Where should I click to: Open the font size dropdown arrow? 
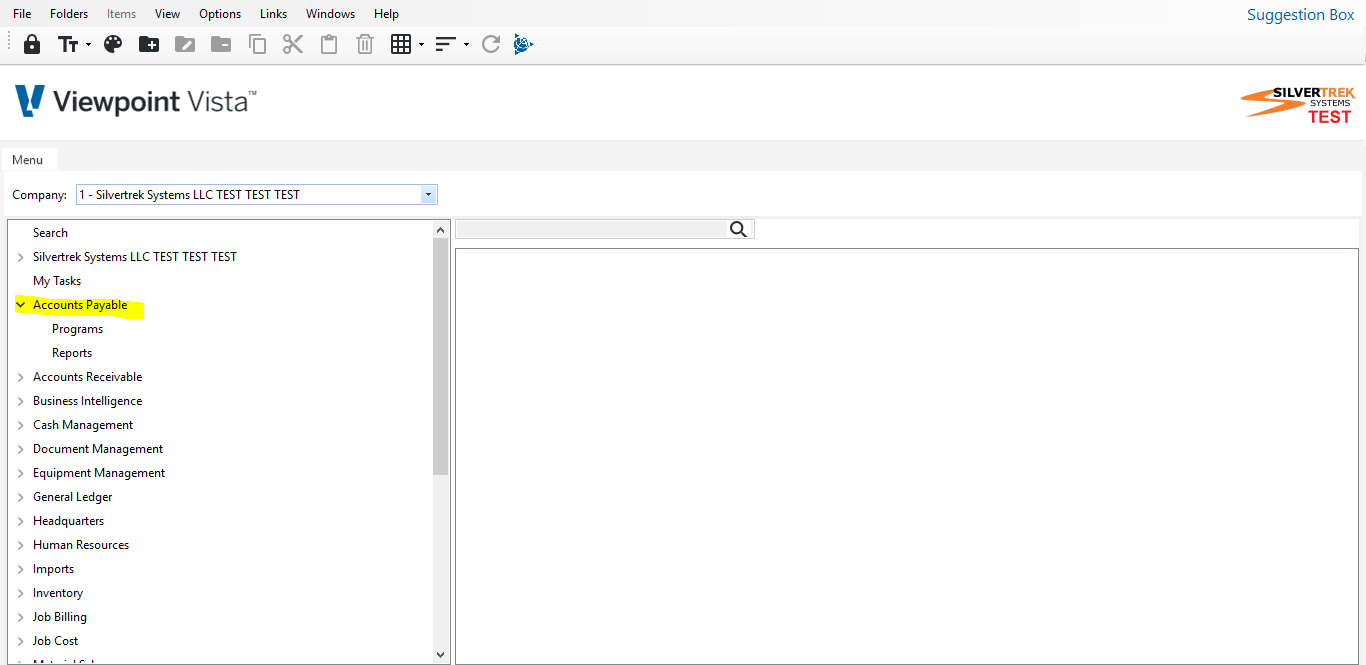[88, 45]
